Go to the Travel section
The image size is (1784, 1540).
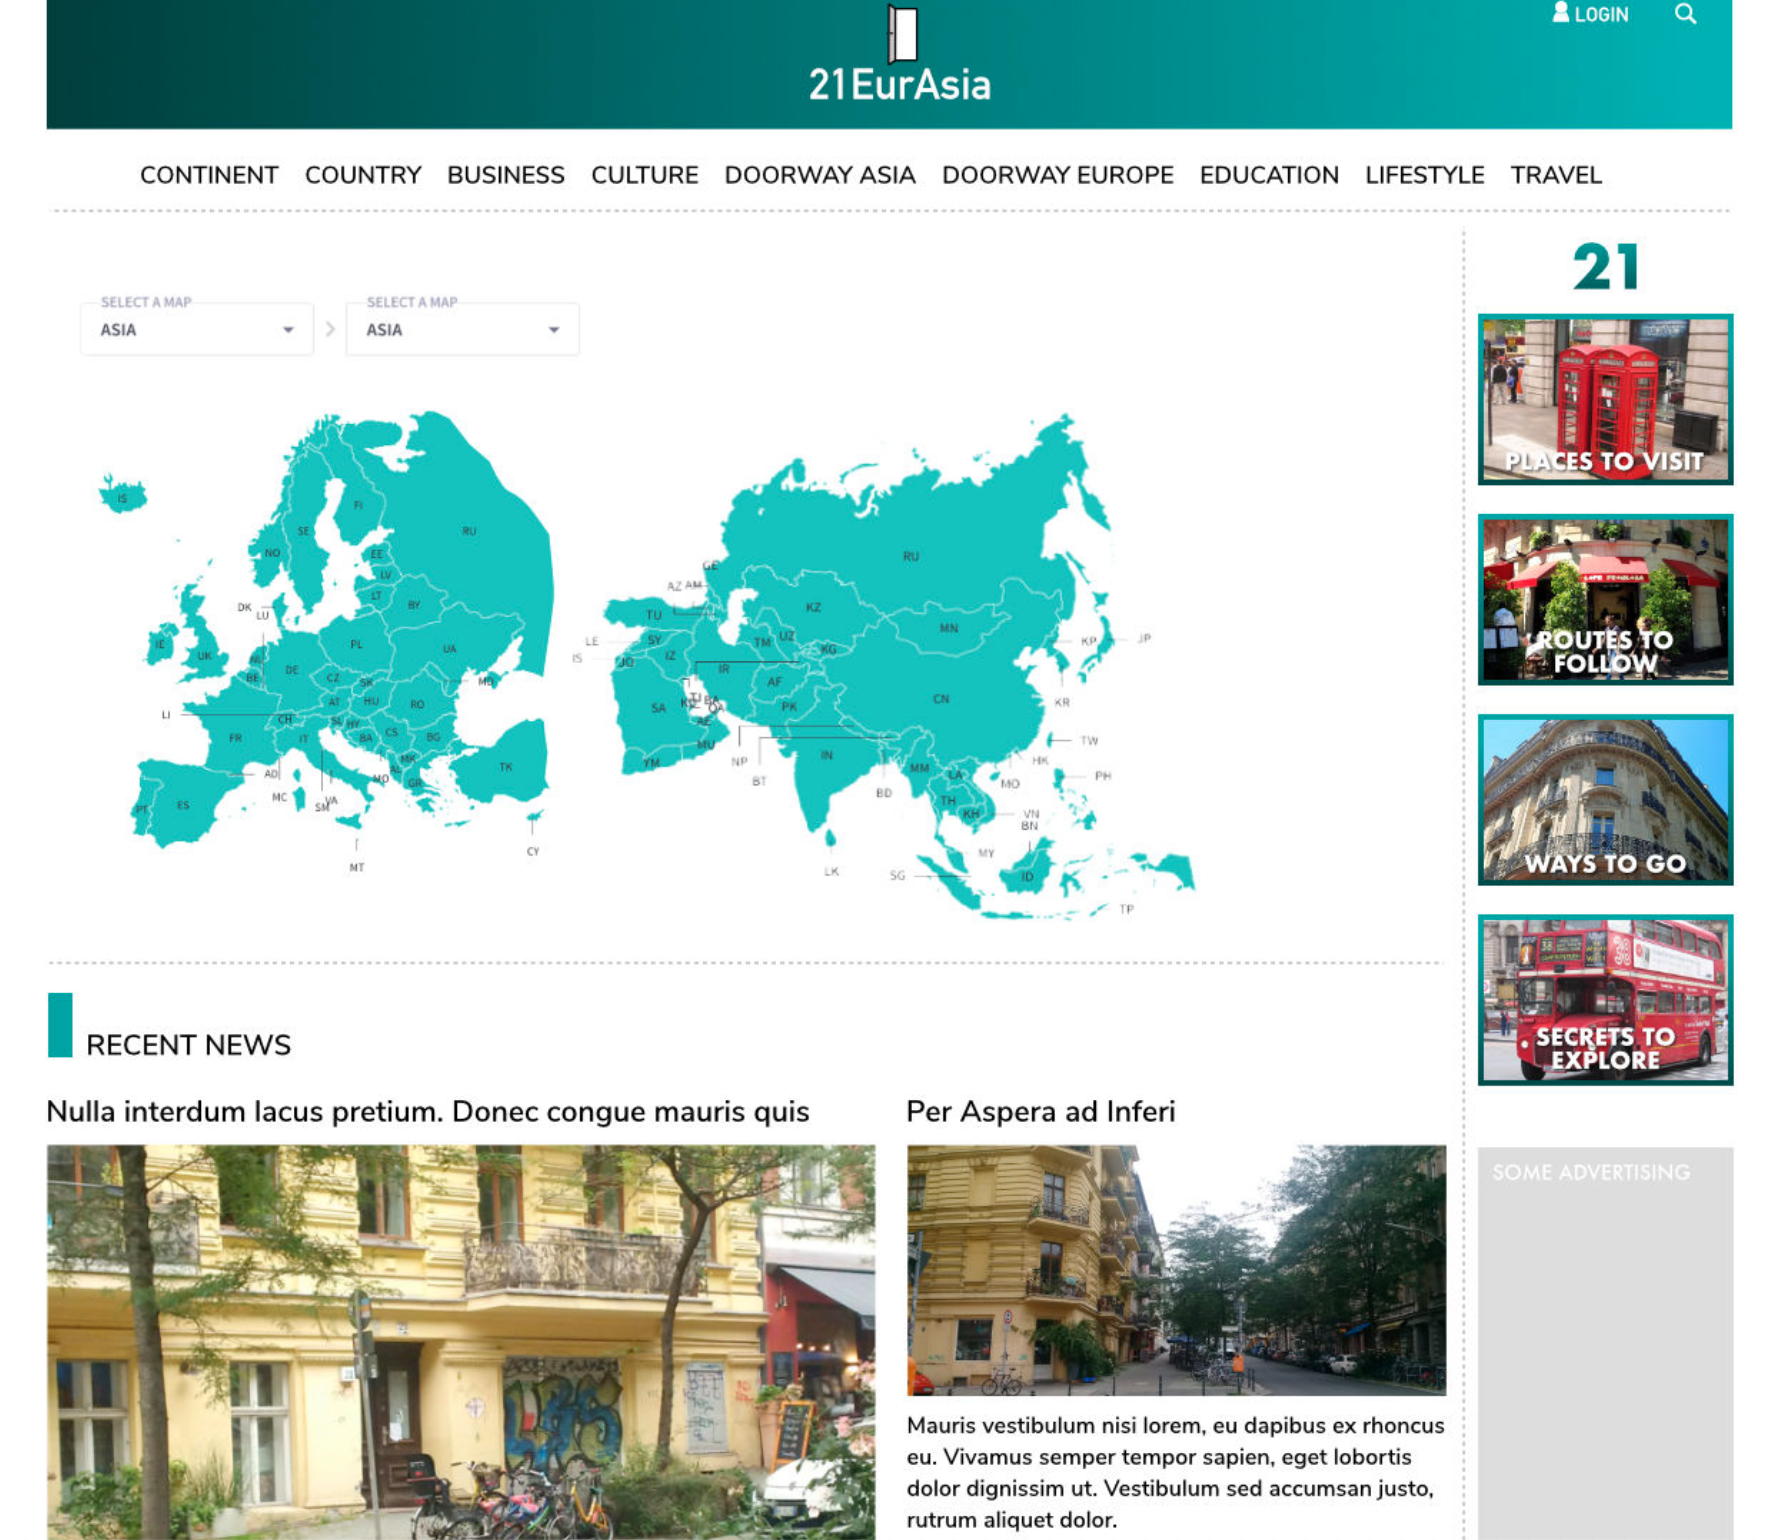[1555, 175]
